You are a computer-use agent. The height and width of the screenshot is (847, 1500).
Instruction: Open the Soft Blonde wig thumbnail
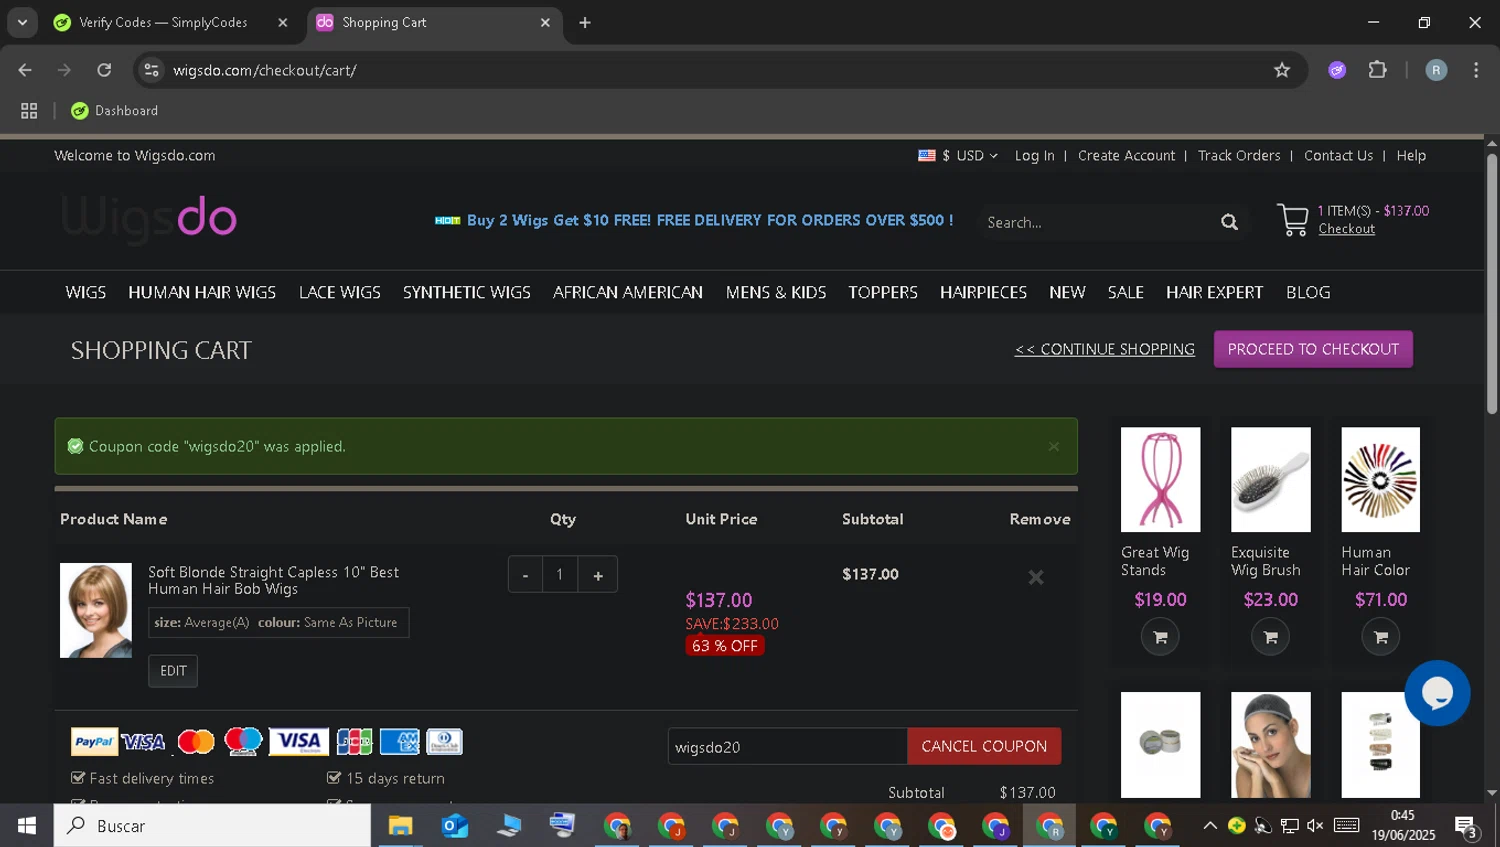pos(96,610)
